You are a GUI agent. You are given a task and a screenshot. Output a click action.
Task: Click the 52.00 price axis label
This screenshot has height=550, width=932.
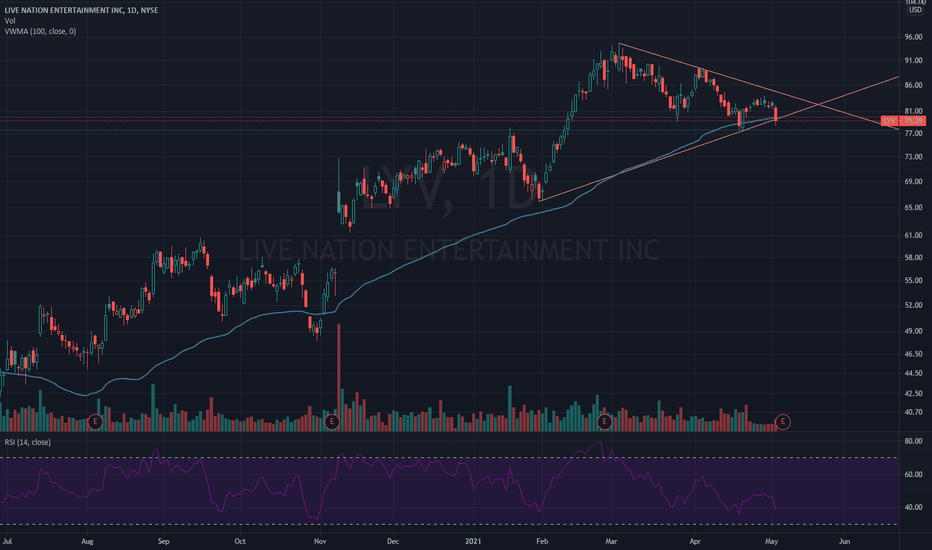point(913,305)
